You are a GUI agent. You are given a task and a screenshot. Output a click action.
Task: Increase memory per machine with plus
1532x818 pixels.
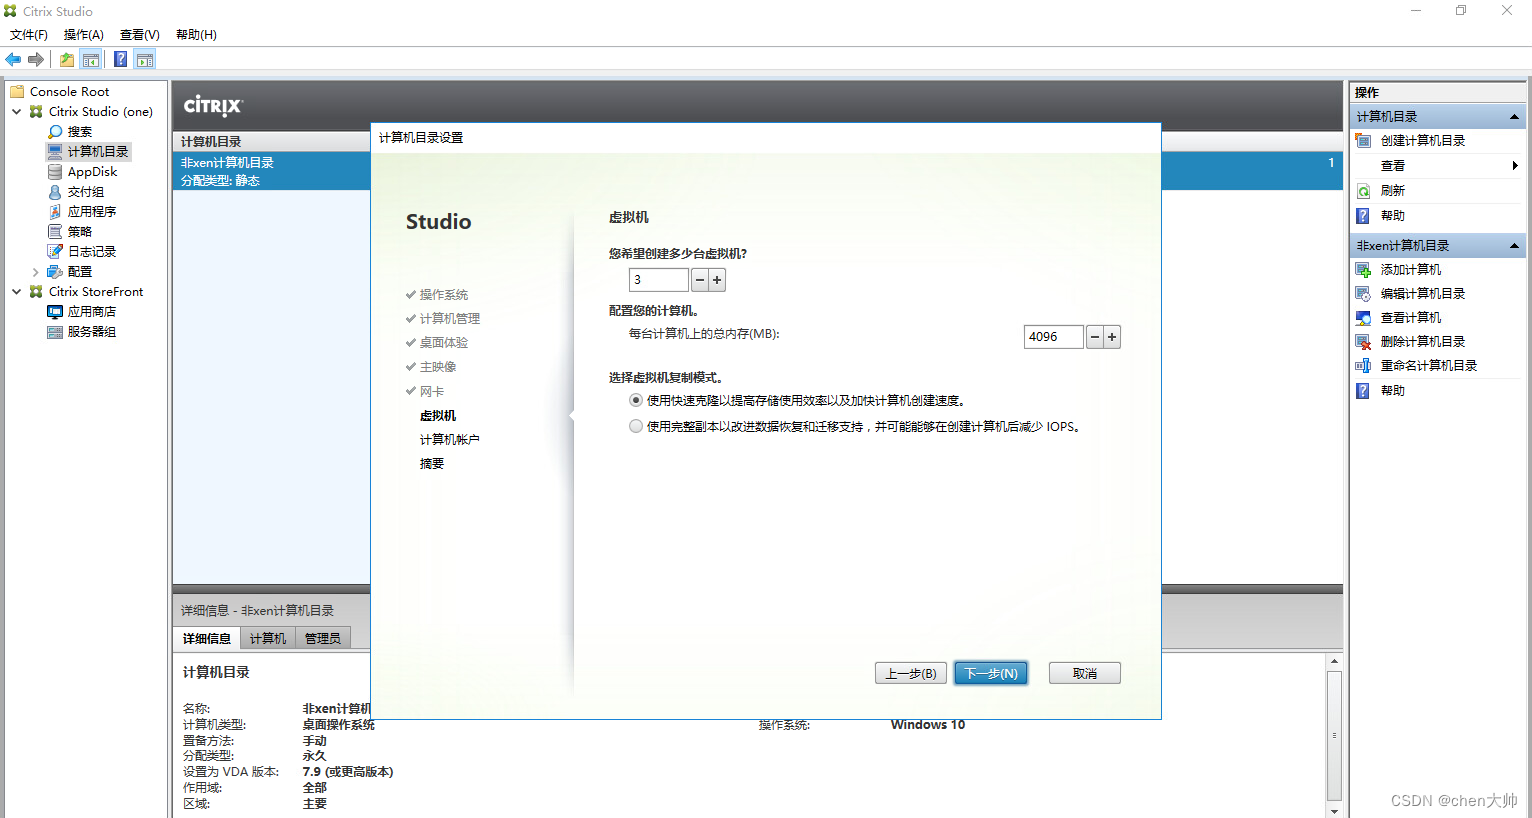1112,337
